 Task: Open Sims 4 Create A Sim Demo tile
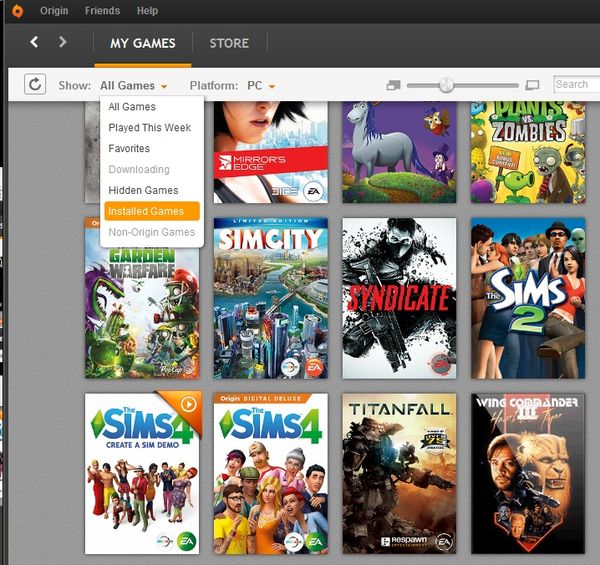click(142, 474)
